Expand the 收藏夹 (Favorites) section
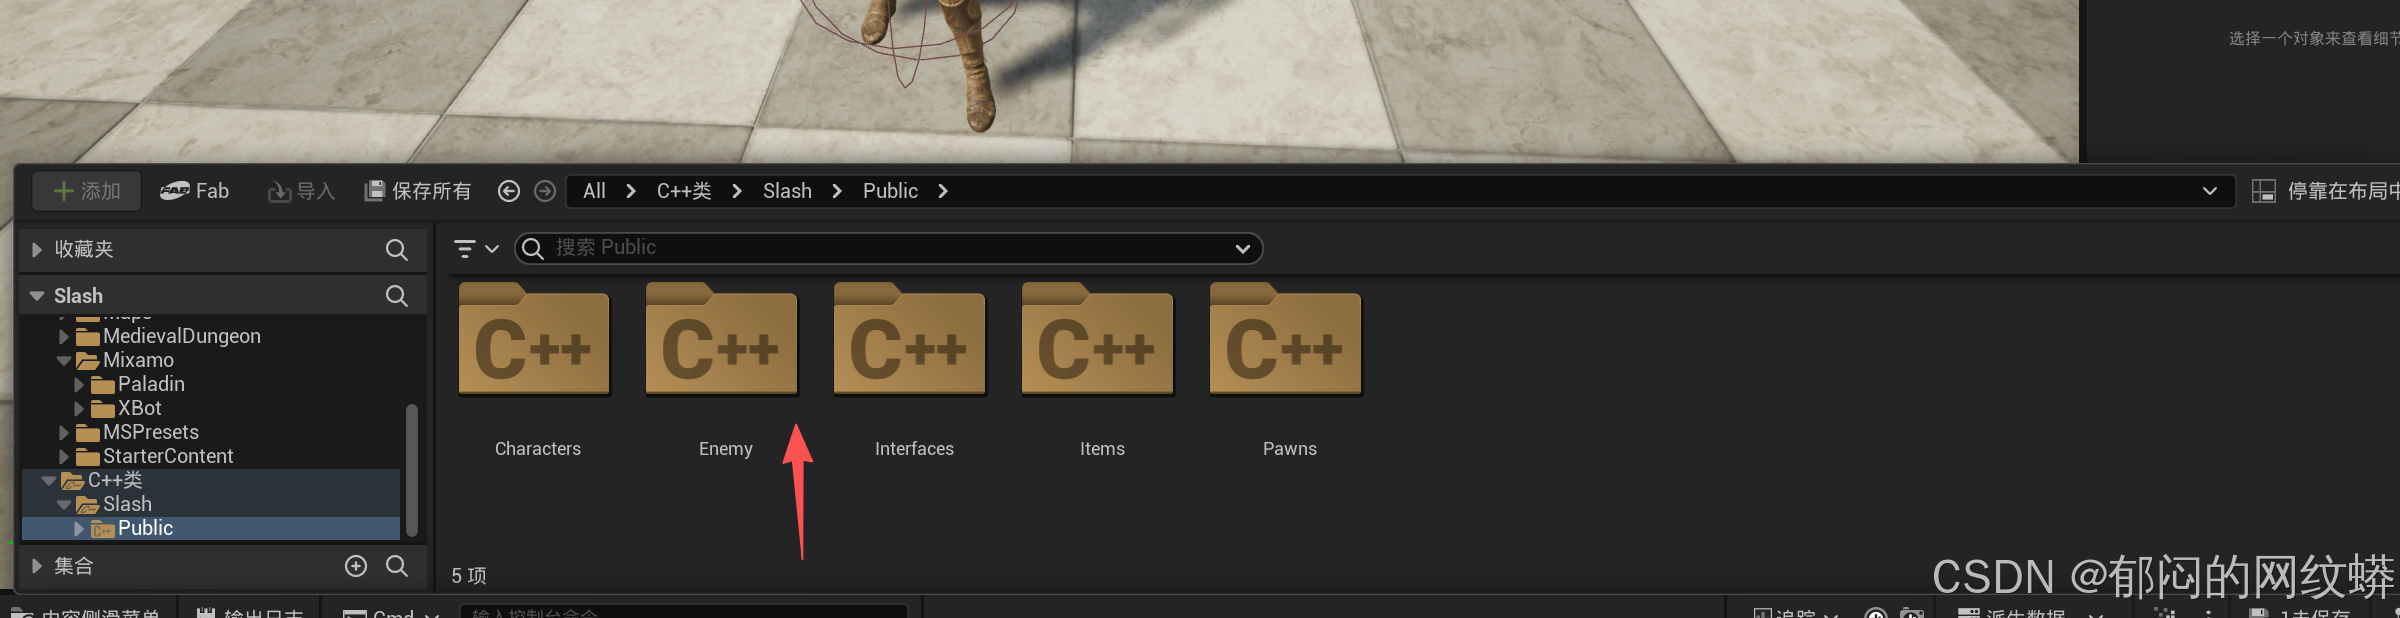This screenshot has width=2400, height=618. [x=37, y=249]
